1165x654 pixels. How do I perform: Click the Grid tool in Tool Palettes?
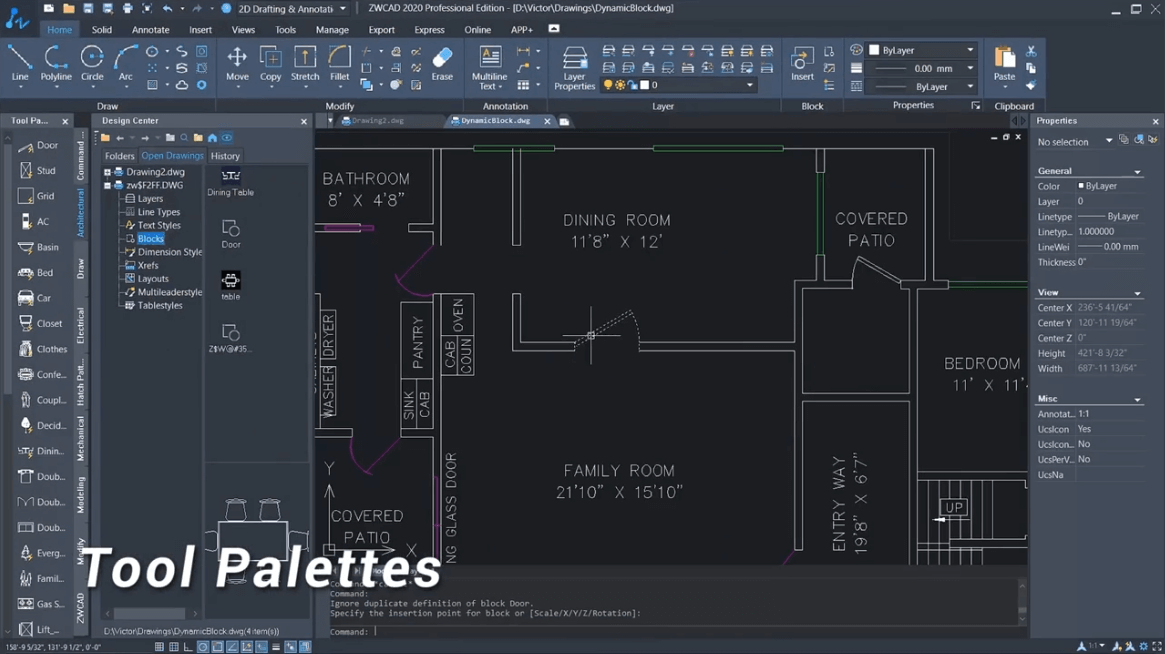pyautogui.click(x=37, y=196)
